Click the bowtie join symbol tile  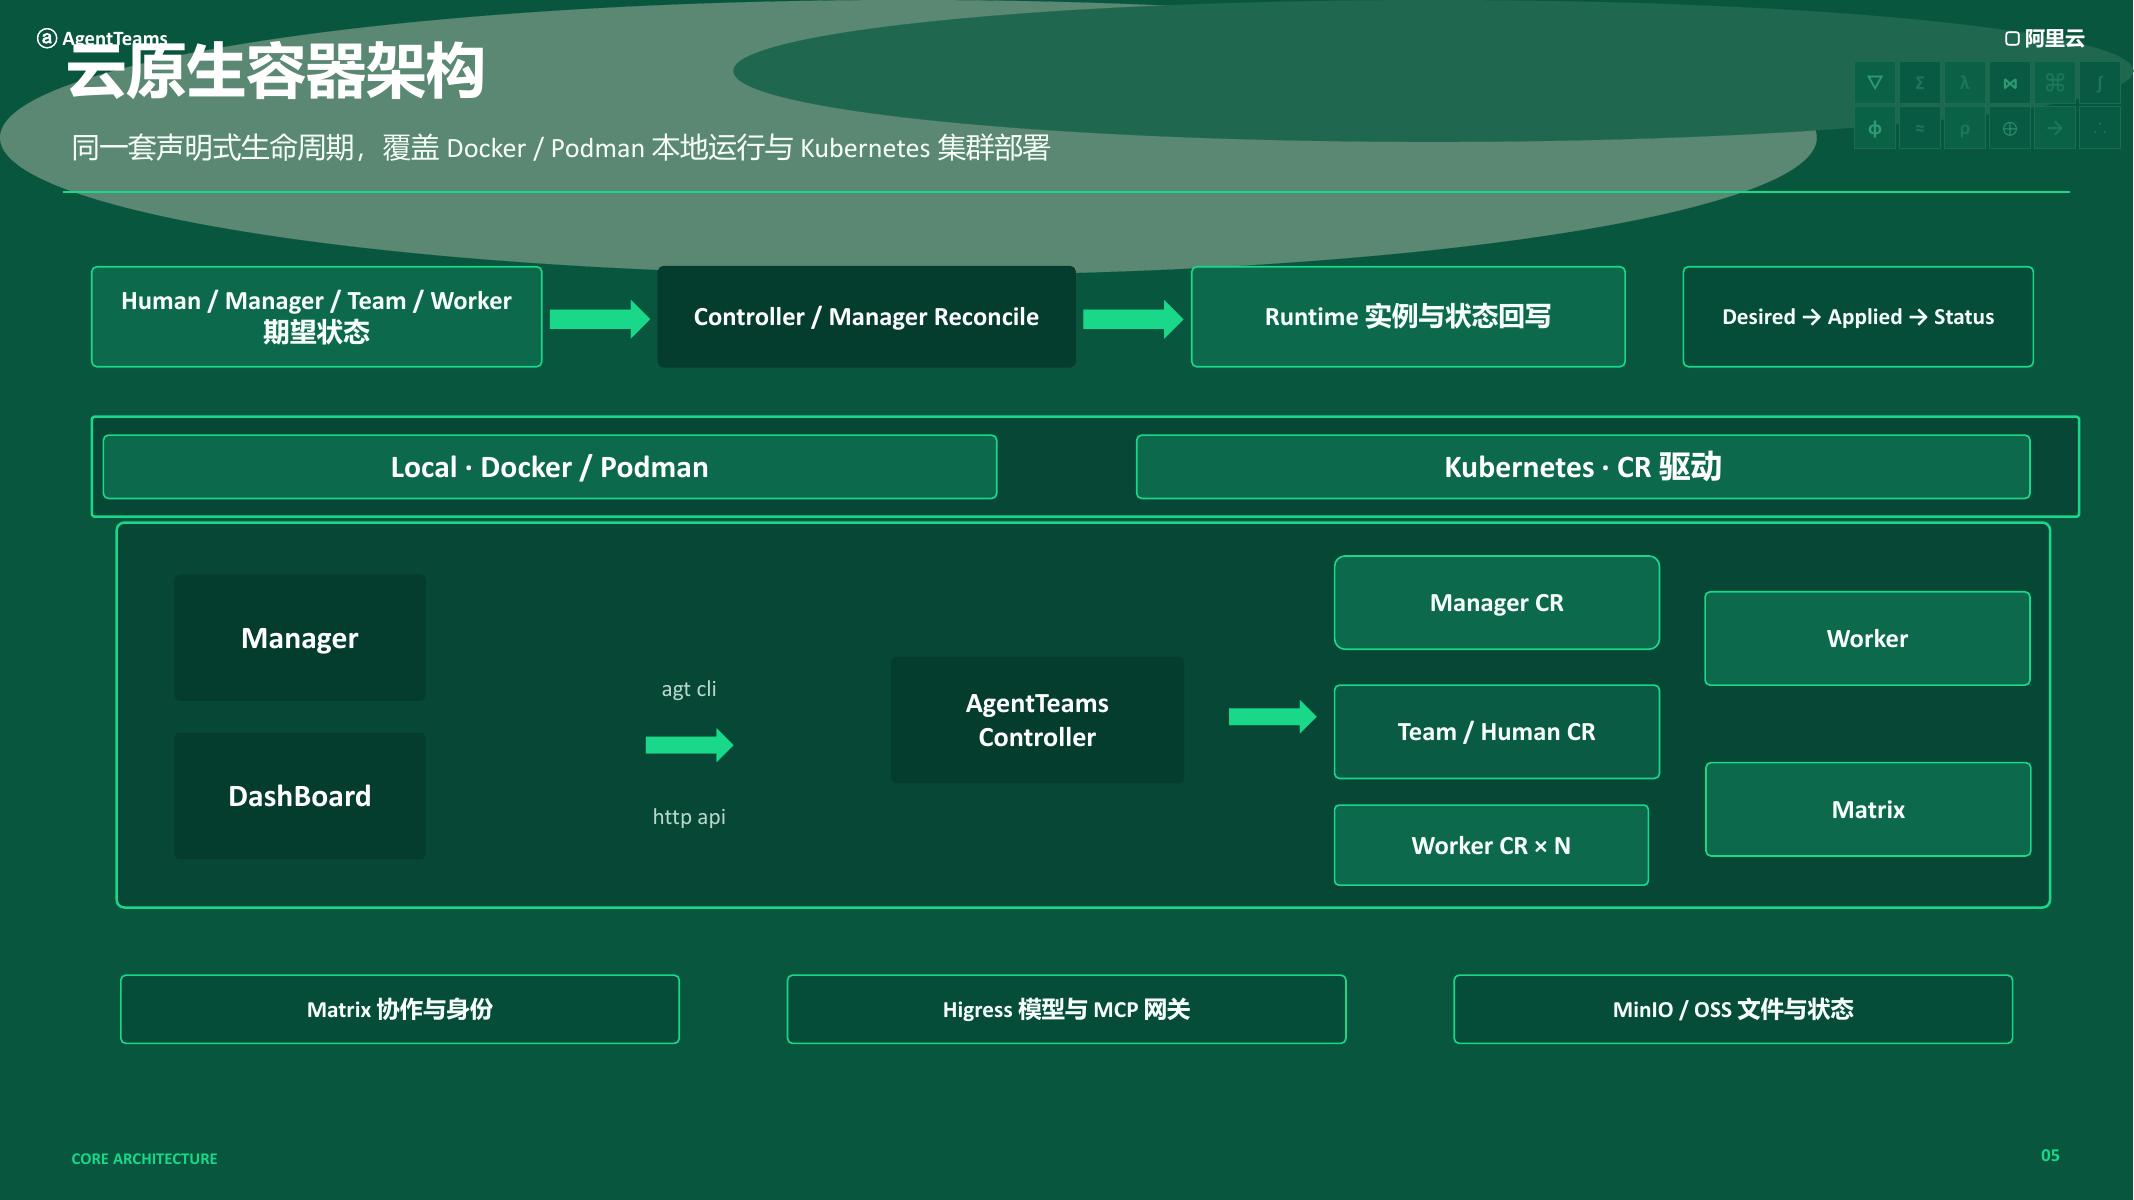tap(2010, 83)
